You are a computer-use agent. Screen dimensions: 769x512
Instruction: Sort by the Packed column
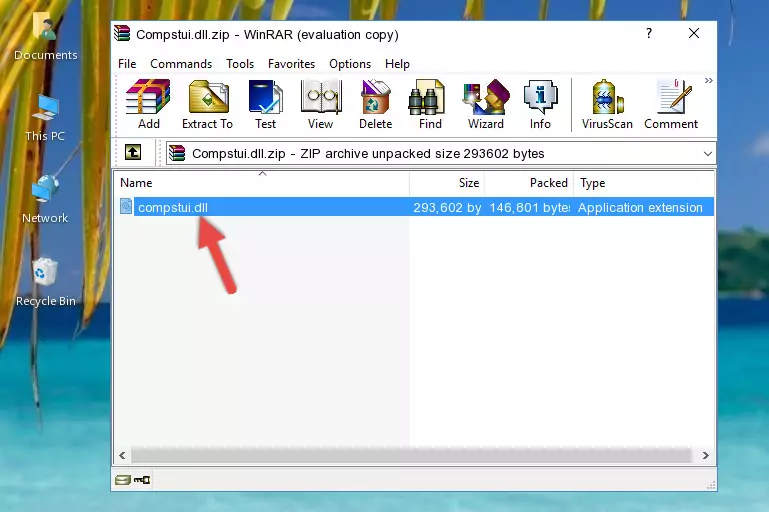click(x=529, y=183)
